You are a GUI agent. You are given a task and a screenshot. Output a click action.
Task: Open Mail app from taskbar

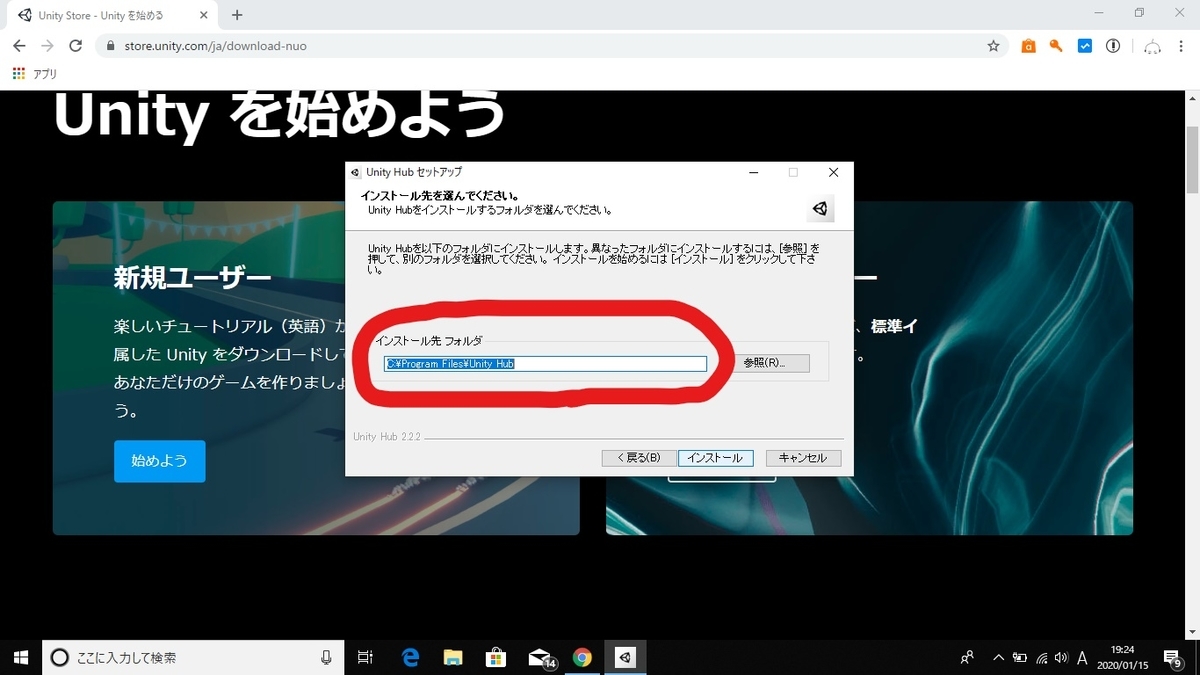(540, 657)
